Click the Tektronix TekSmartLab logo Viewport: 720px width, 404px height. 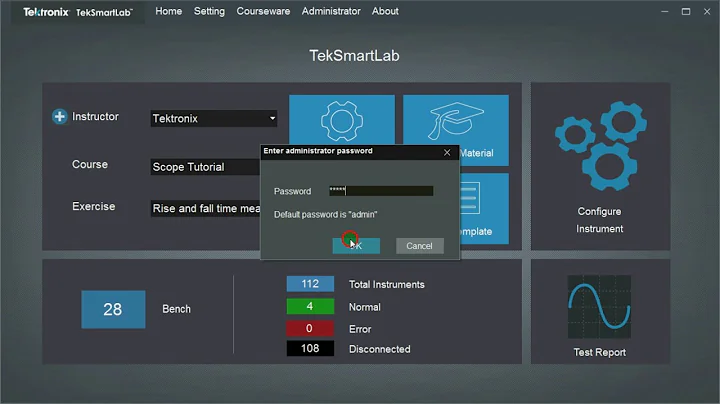point(78,12)
